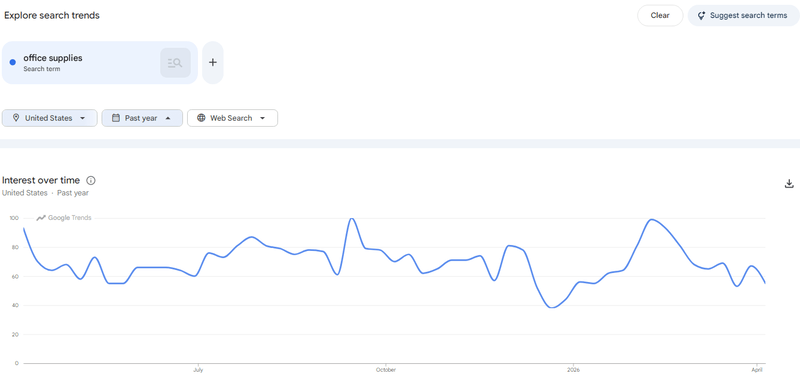Click the calendar icon on Past year

click(x=116, y=118)
